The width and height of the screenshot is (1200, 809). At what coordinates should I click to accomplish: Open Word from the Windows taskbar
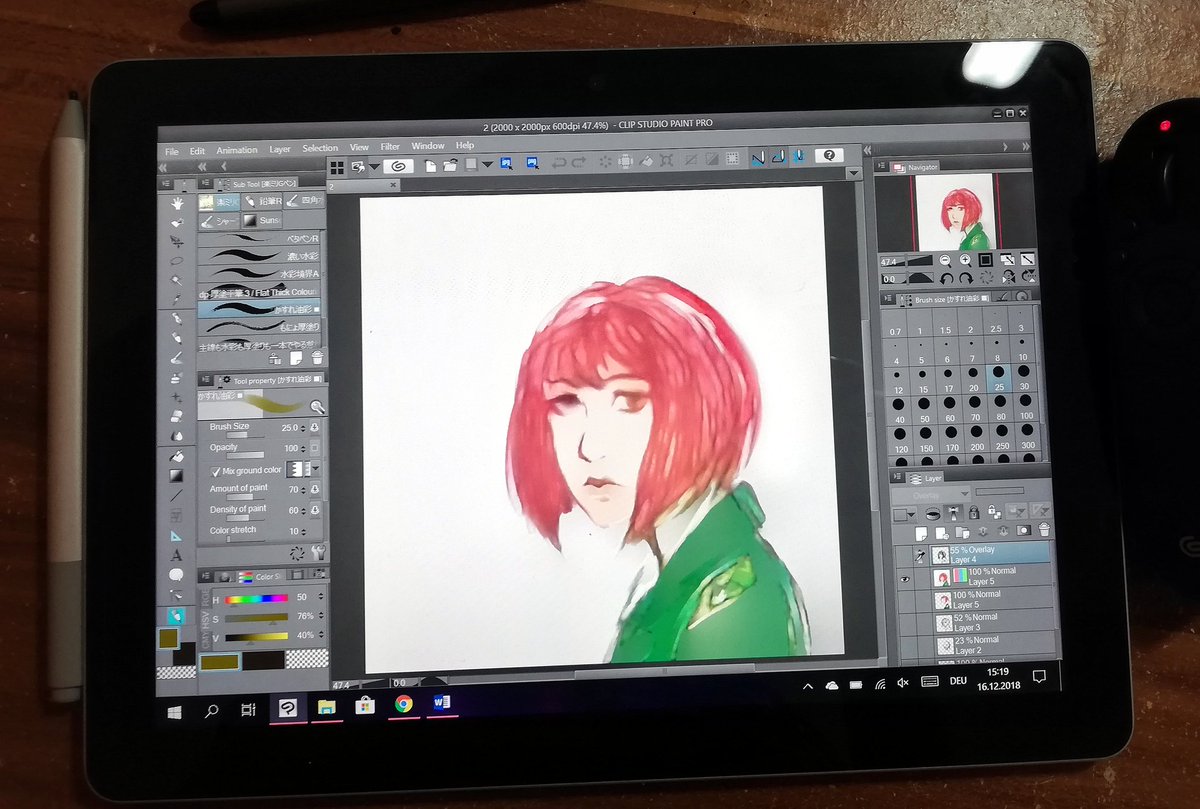coord(441,703)
